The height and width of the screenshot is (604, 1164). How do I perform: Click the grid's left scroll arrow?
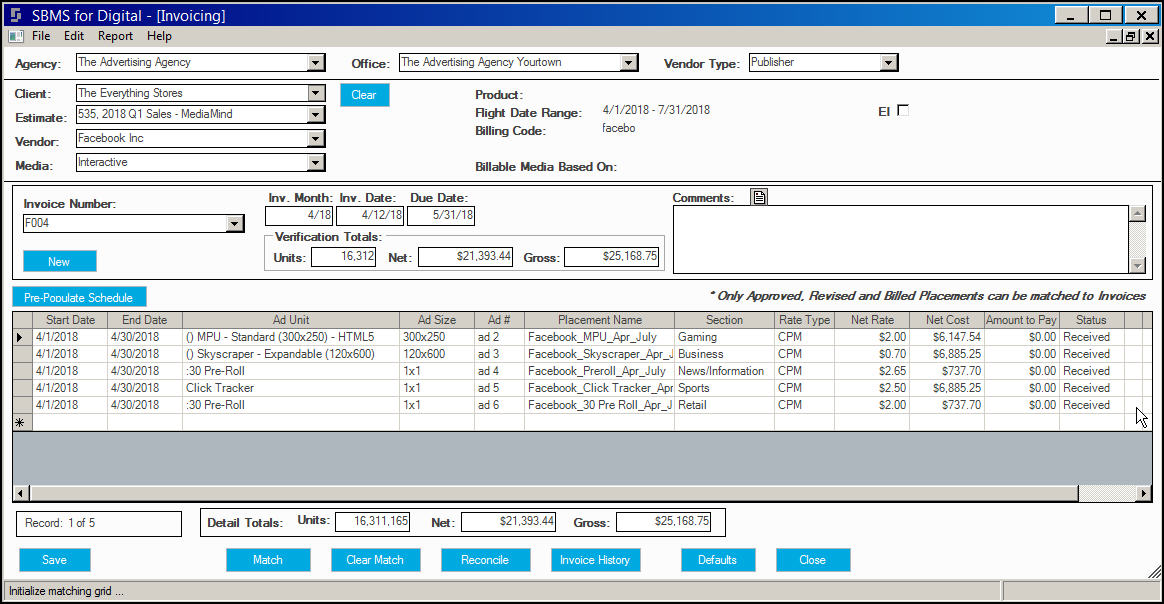tap(21, 493)
